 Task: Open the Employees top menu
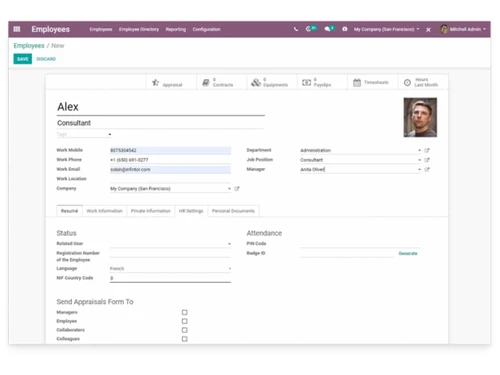click(101, 29)
